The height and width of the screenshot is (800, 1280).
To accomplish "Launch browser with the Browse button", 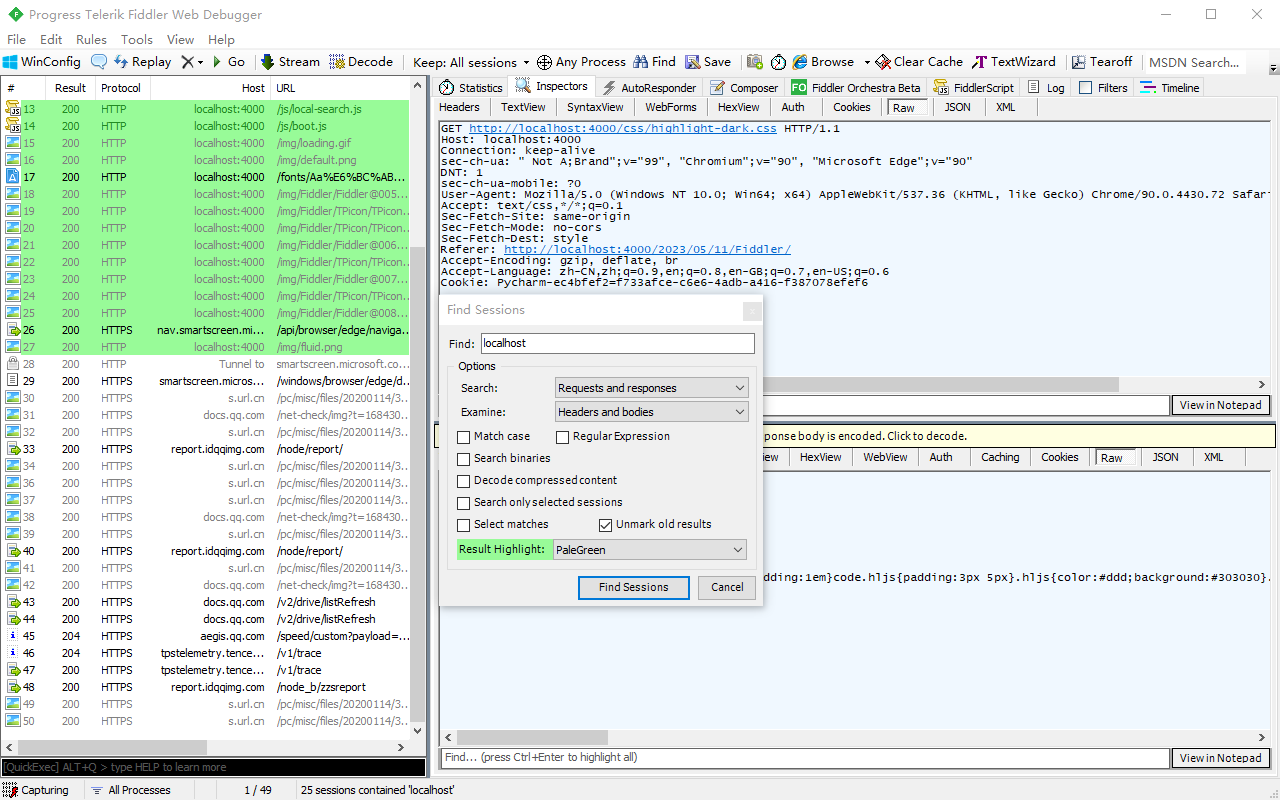I will click(x=823, y=62).
